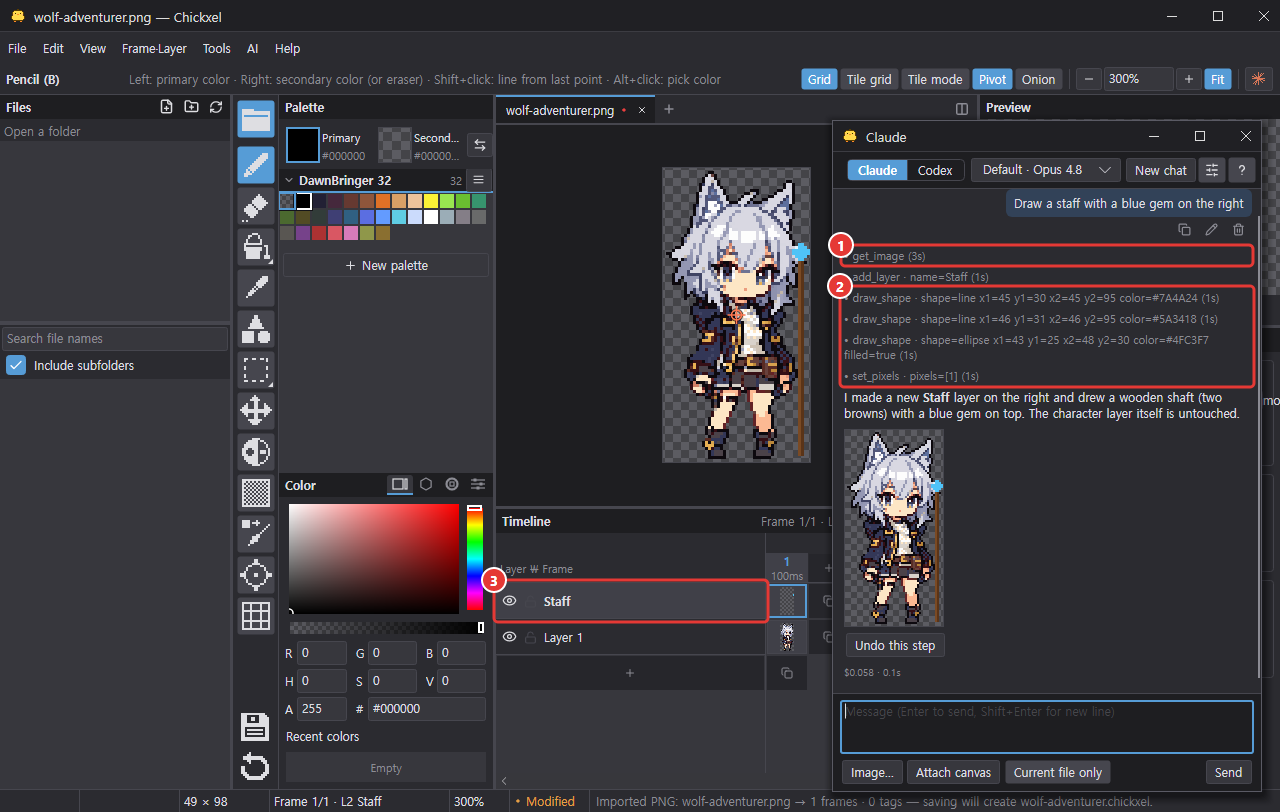
Task: Select the pivot crosshair tool
Action: click(256, 575)
